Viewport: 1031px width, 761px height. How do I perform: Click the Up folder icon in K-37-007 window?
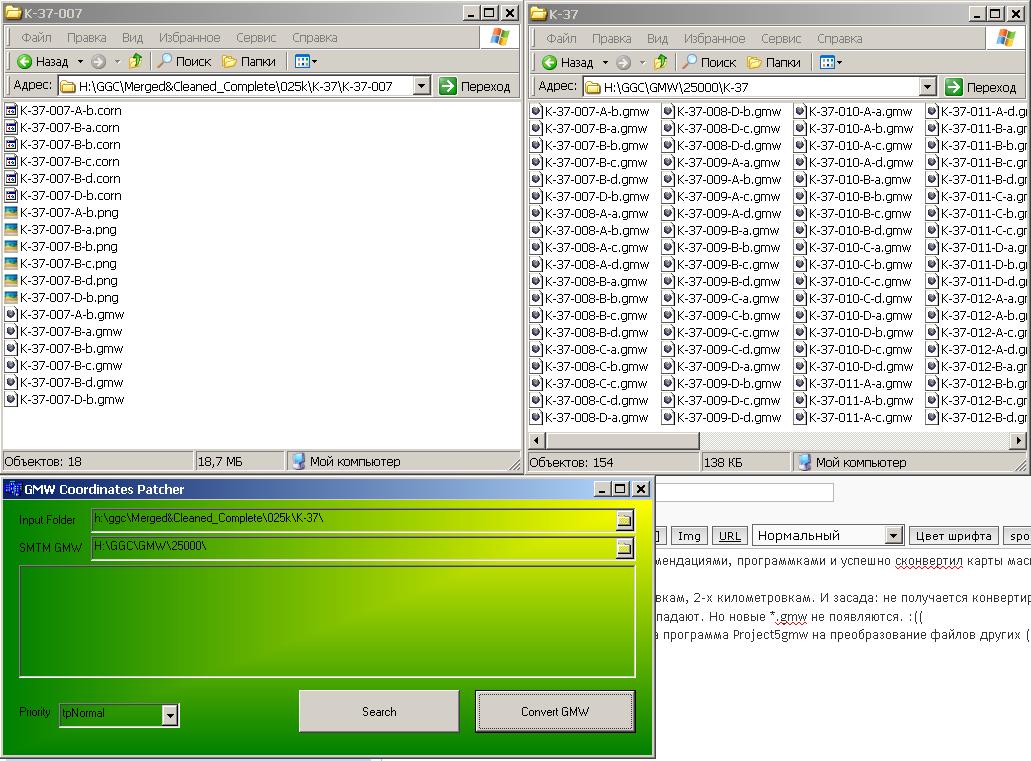(135, 62)
